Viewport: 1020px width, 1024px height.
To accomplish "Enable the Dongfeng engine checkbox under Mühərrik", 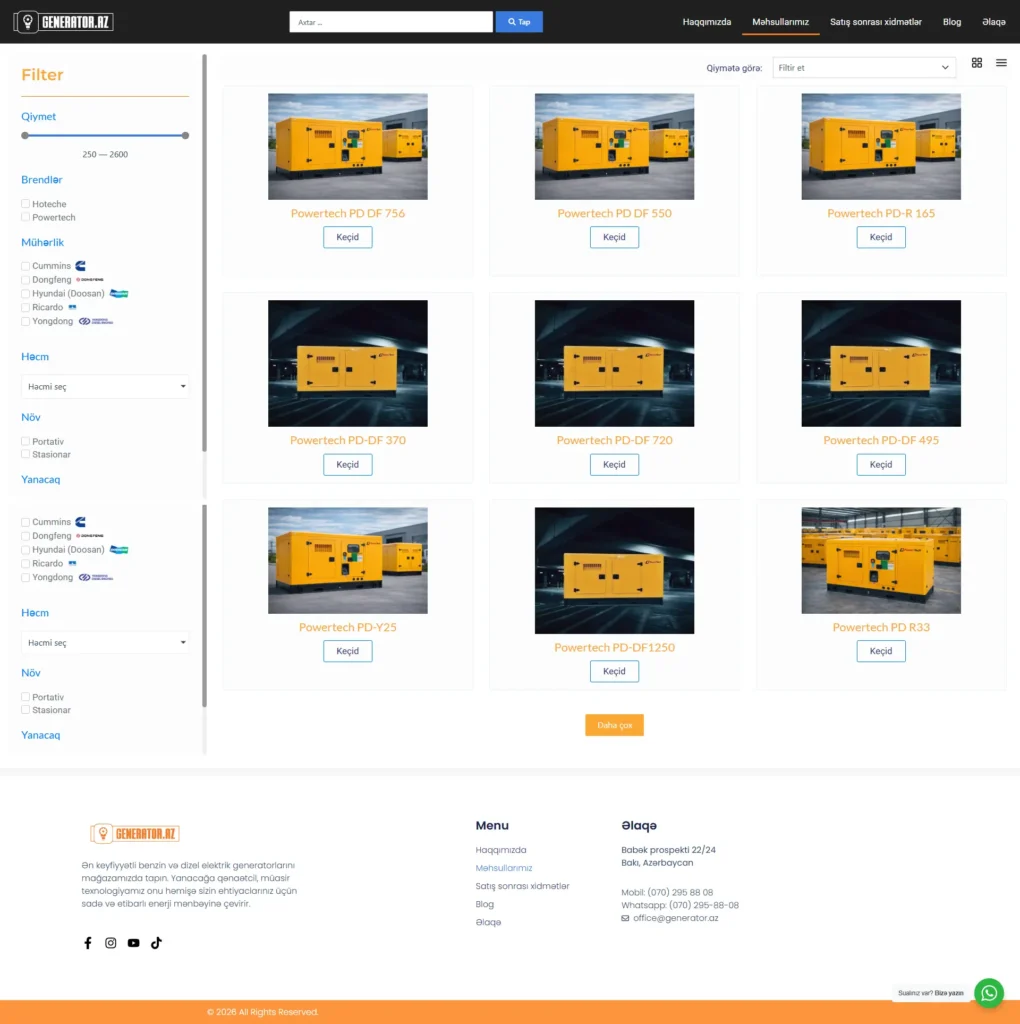I will tap(25, 280).
